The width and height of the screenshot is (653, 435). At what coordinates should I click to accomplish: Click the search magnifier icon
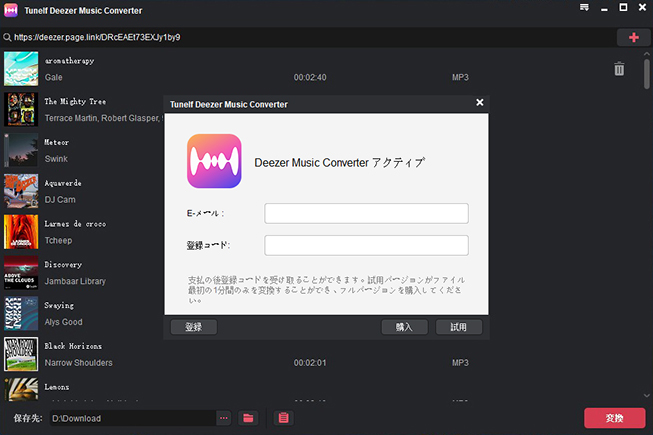[7, 37]
